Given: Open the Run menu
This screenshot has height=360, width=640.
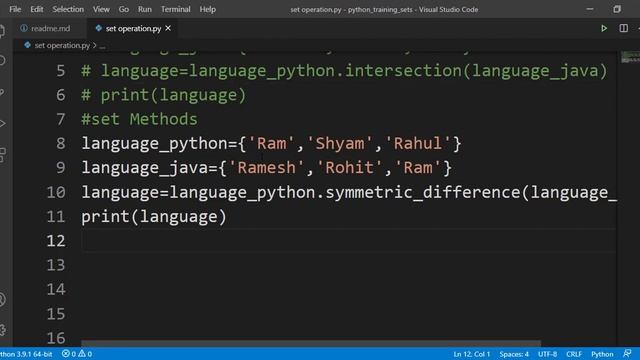Looking at the screenshot, I should [x=144, y=9].
